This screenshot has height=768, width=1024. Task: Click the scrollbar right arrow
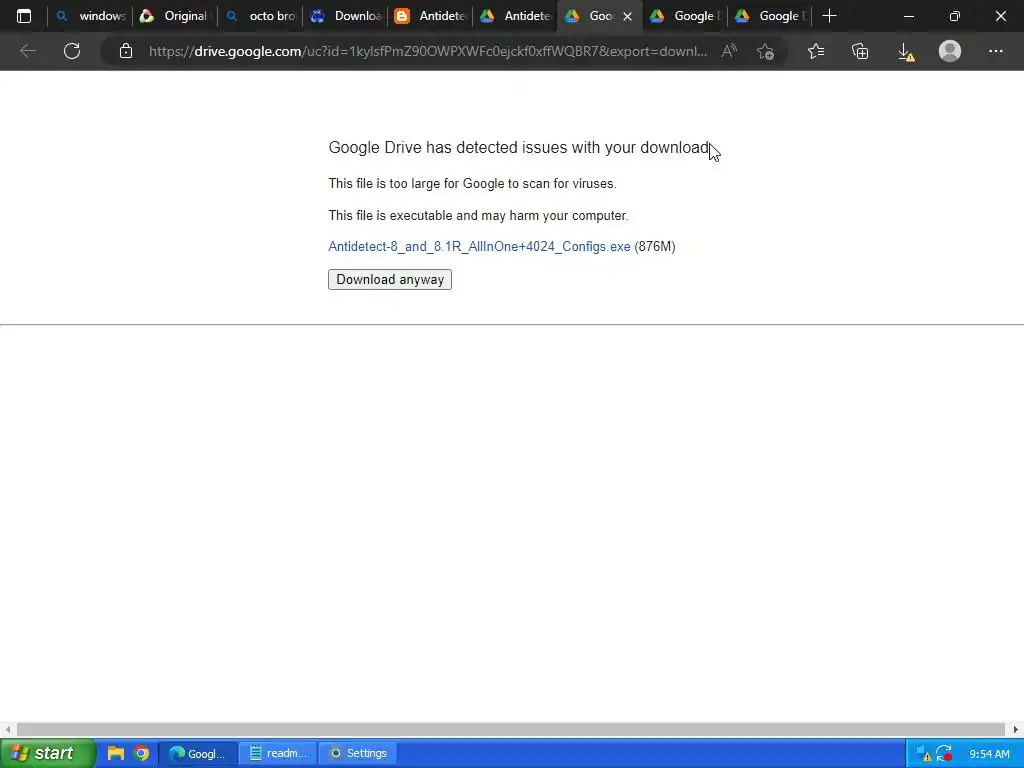tap(1016, 729)
